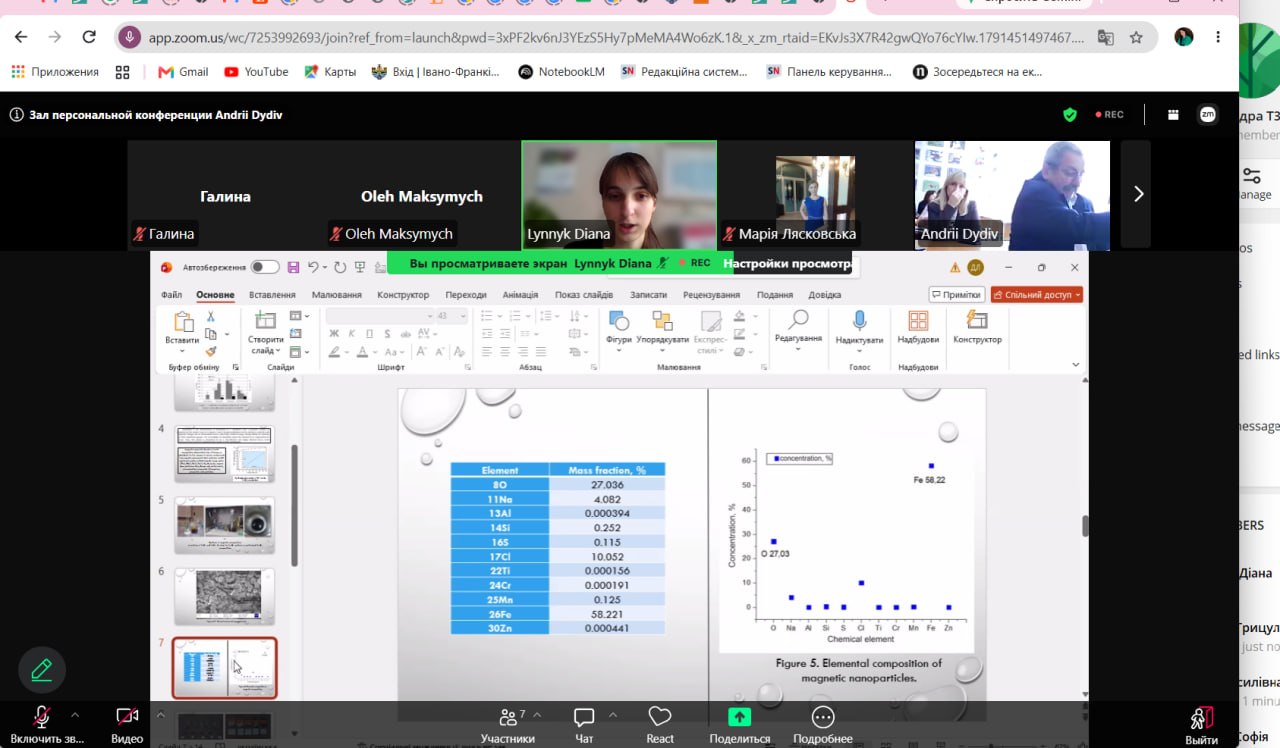Click the Выйти leave meeting icon
Viewport: 1280px width, 748px height.
click(1201, 718)
